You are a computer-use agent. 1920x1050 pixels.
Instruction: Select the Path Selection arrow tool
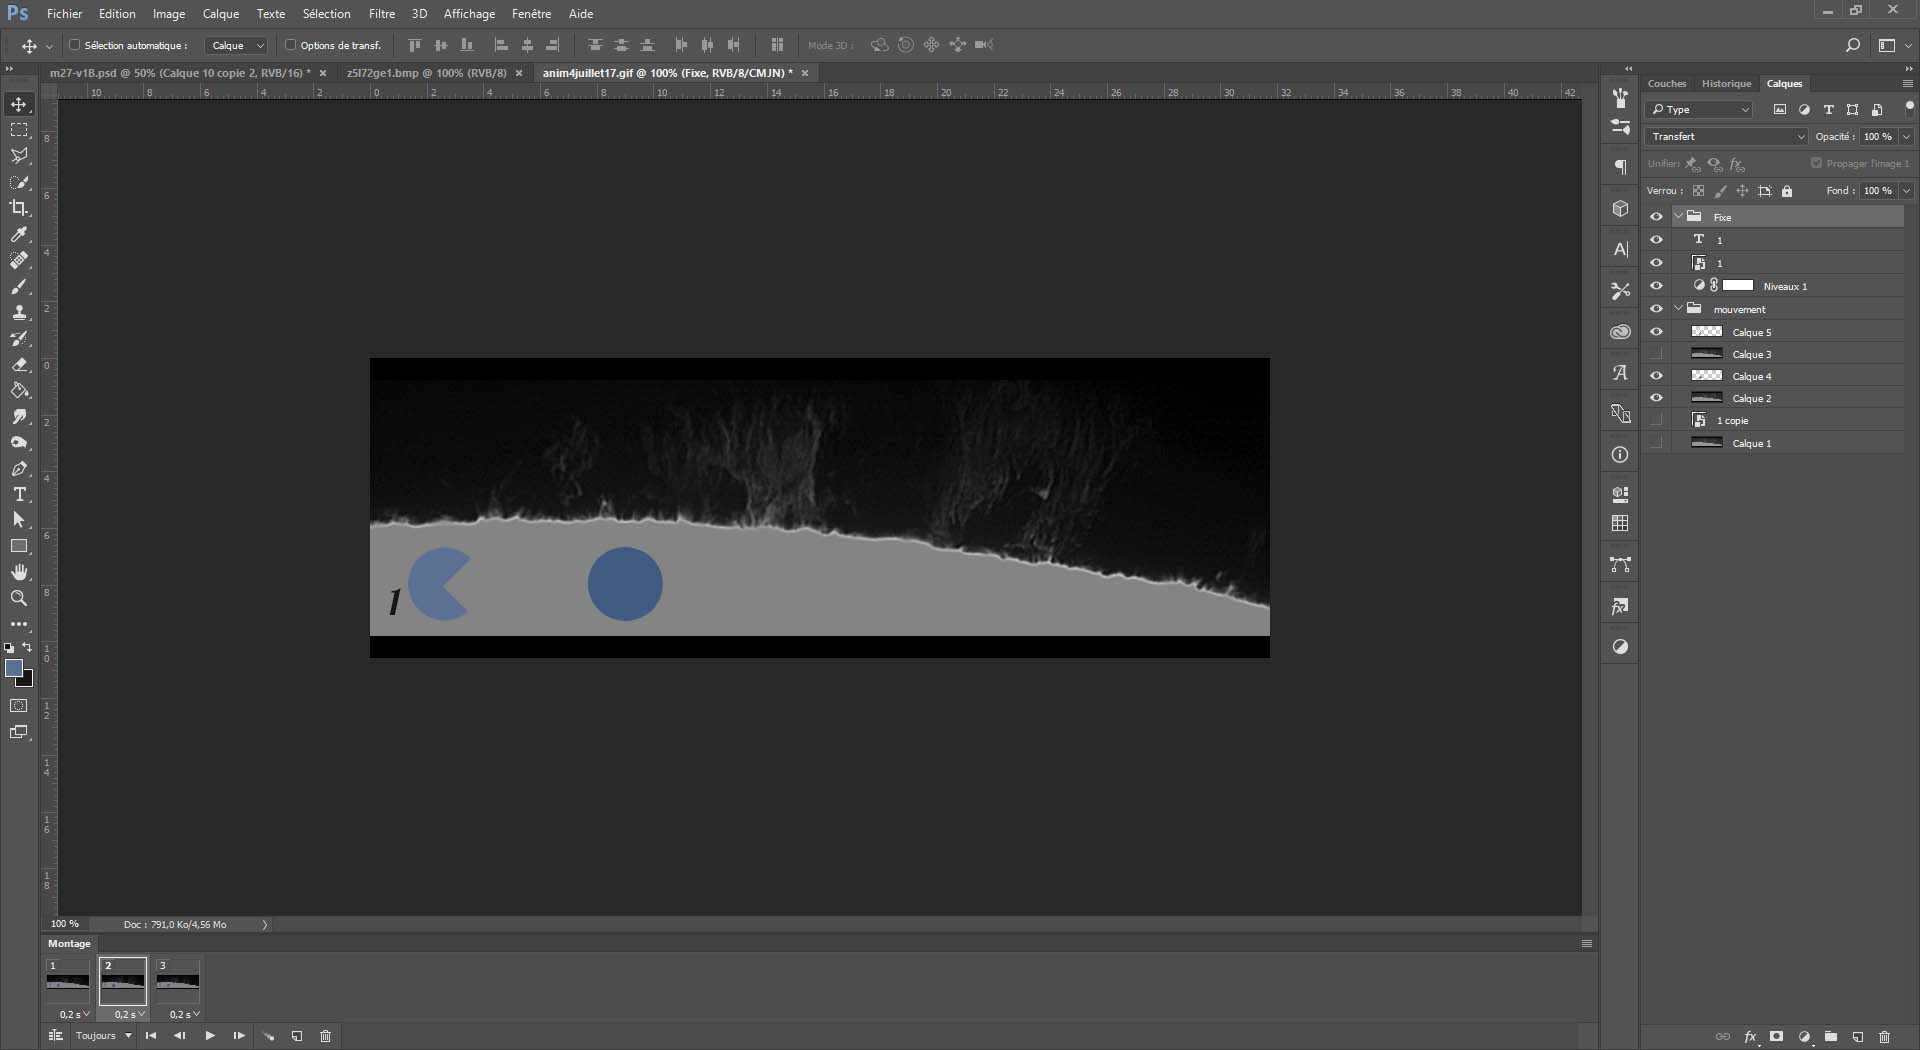(19, 520)
